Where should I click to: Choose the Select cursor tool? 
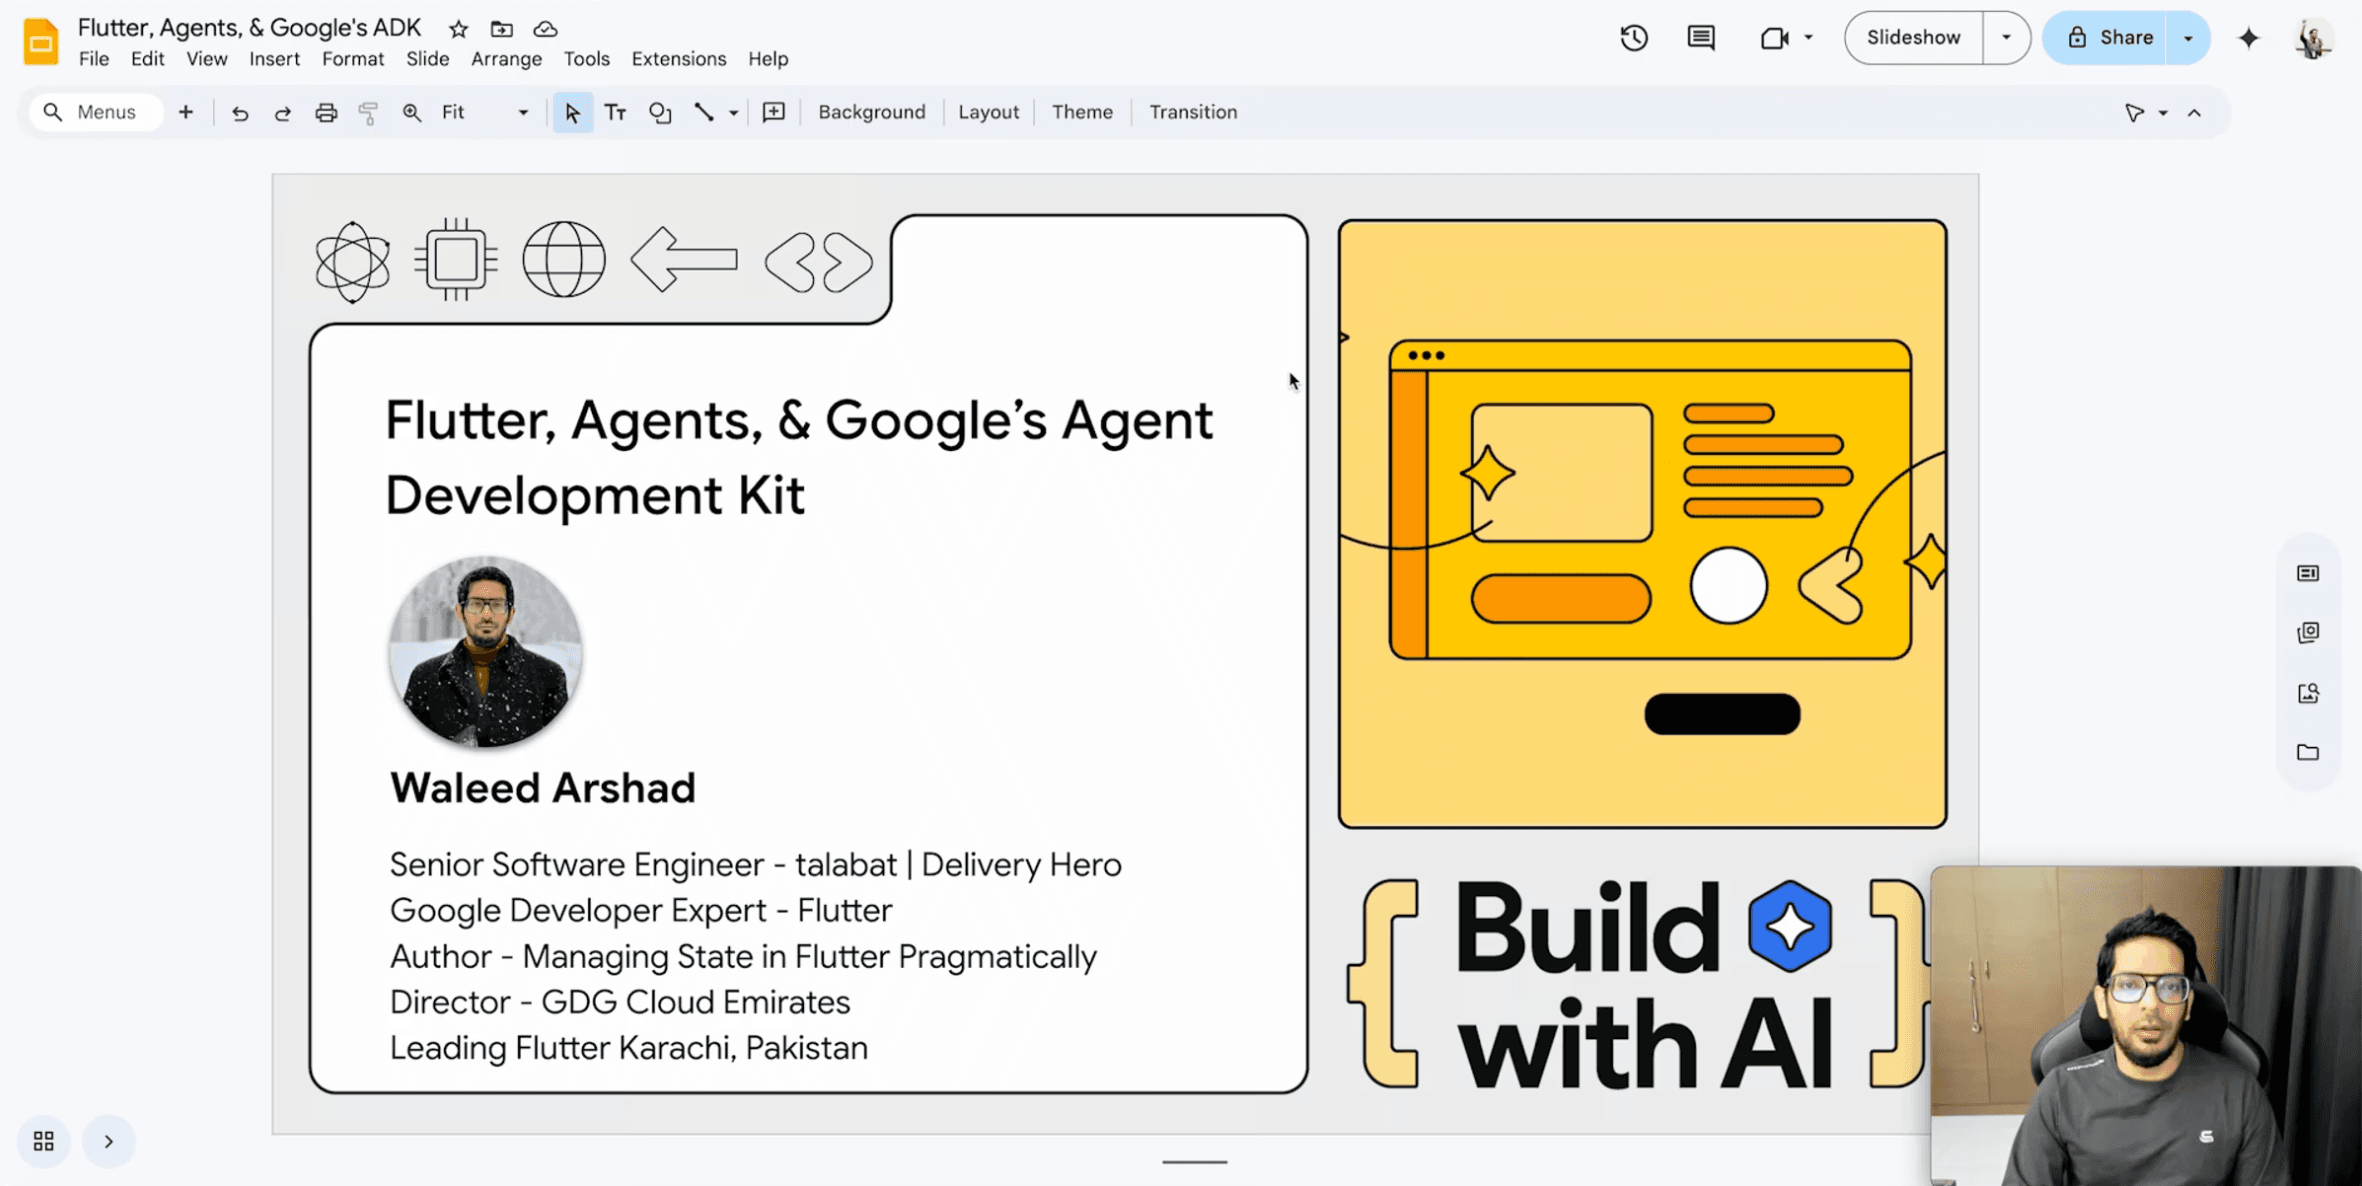click(572, 112)
